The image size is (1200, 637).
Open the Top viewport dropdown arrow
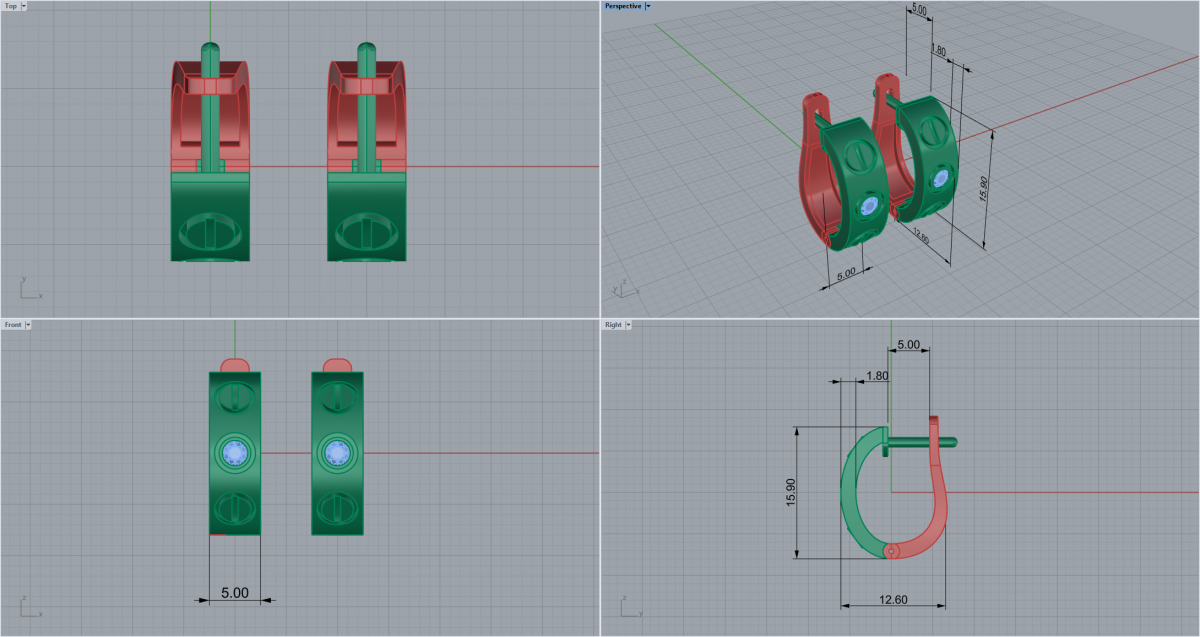pyautogui.click(x=24, y=6)
